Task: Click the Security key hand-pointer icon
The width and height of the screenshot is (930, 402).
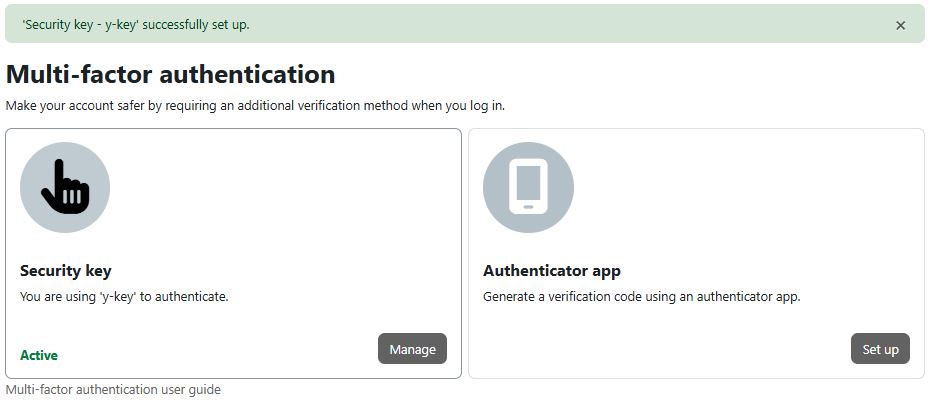Action: click(66, 186)
